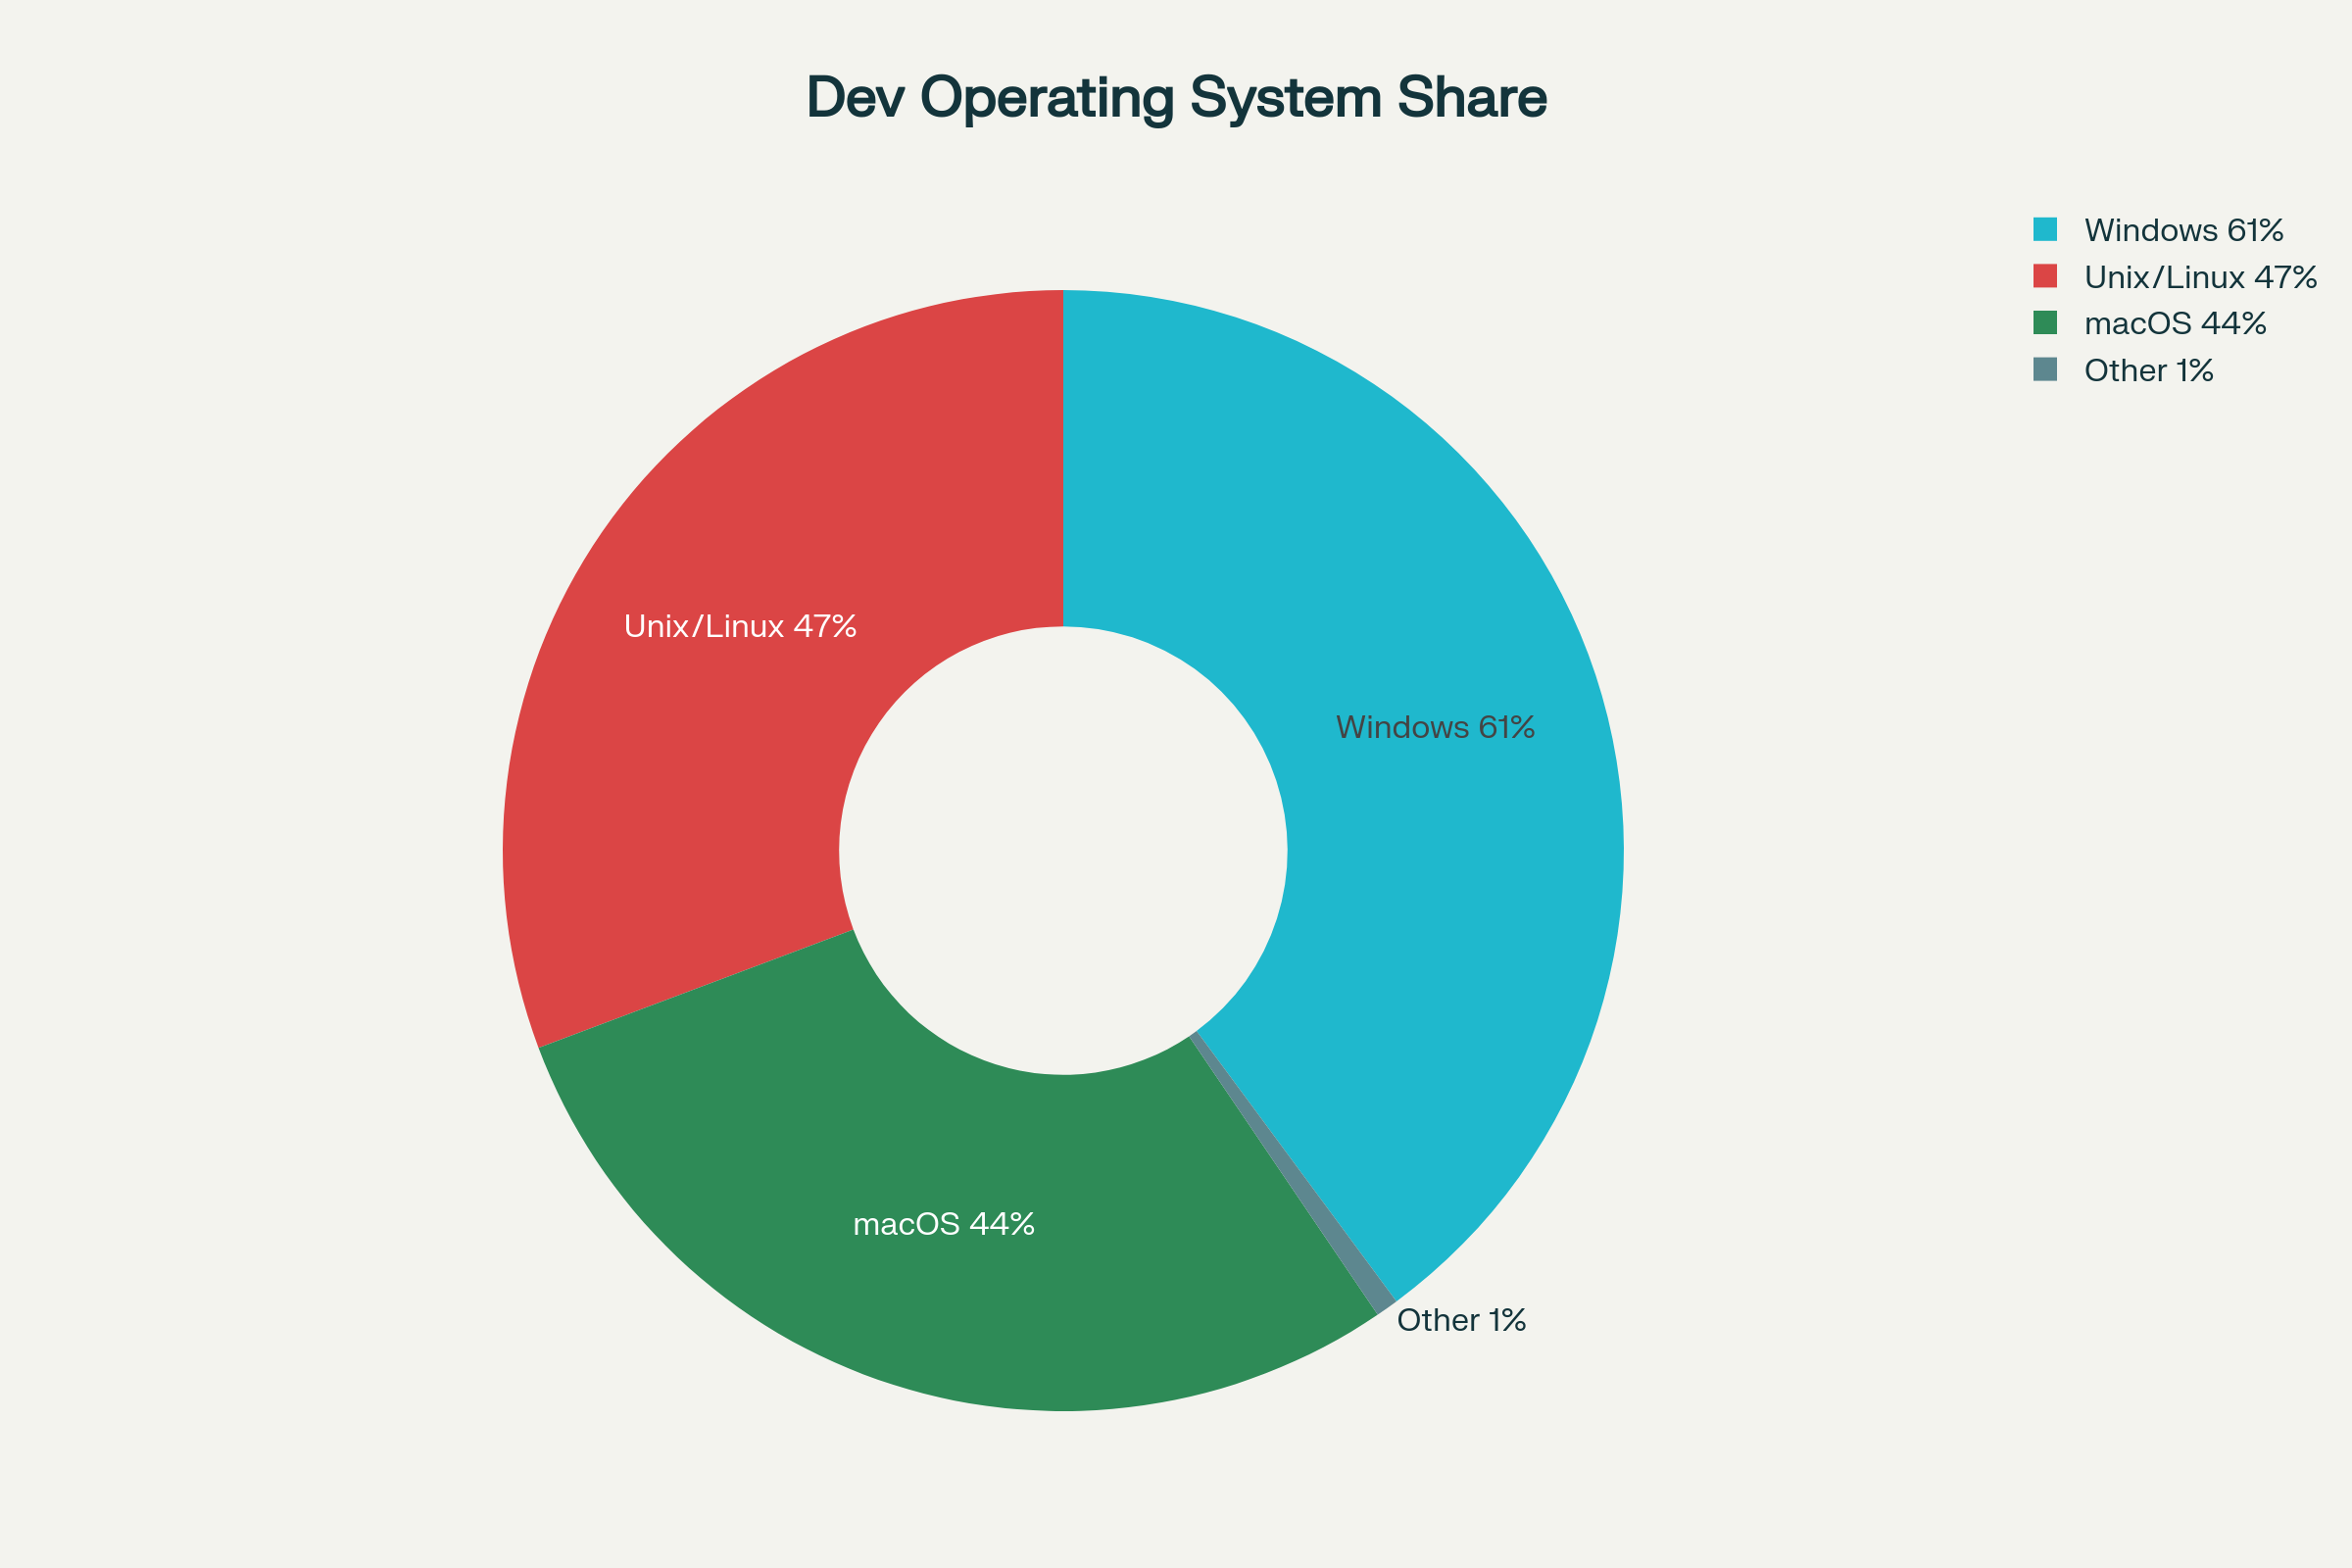Screen dimensions: 2352x1568
Task: Select the 'macOS 44%' label on the green slice
Action: 944,1224
